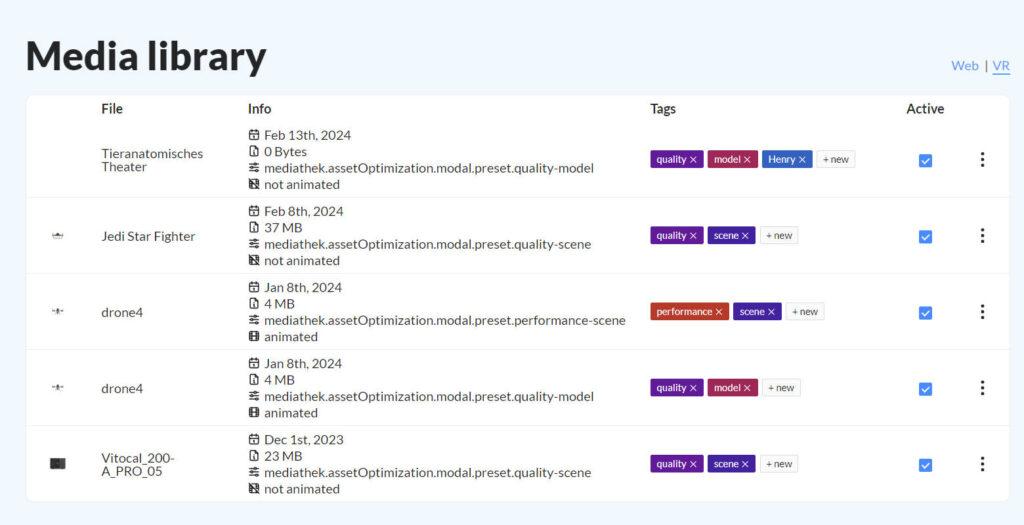The height and width of the screenshot is (525, 1024).
Task: Remove scene tag from Vitocal_200-A_PRO_05
Action: pos(745,464)
